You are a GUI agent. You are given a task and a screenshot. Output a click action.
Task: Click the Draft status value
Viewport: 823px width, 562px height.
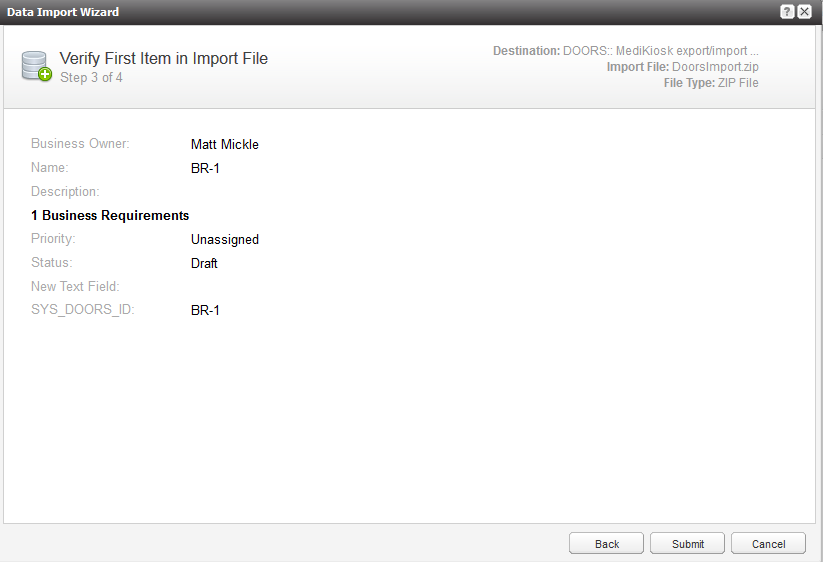pos(204,263)
